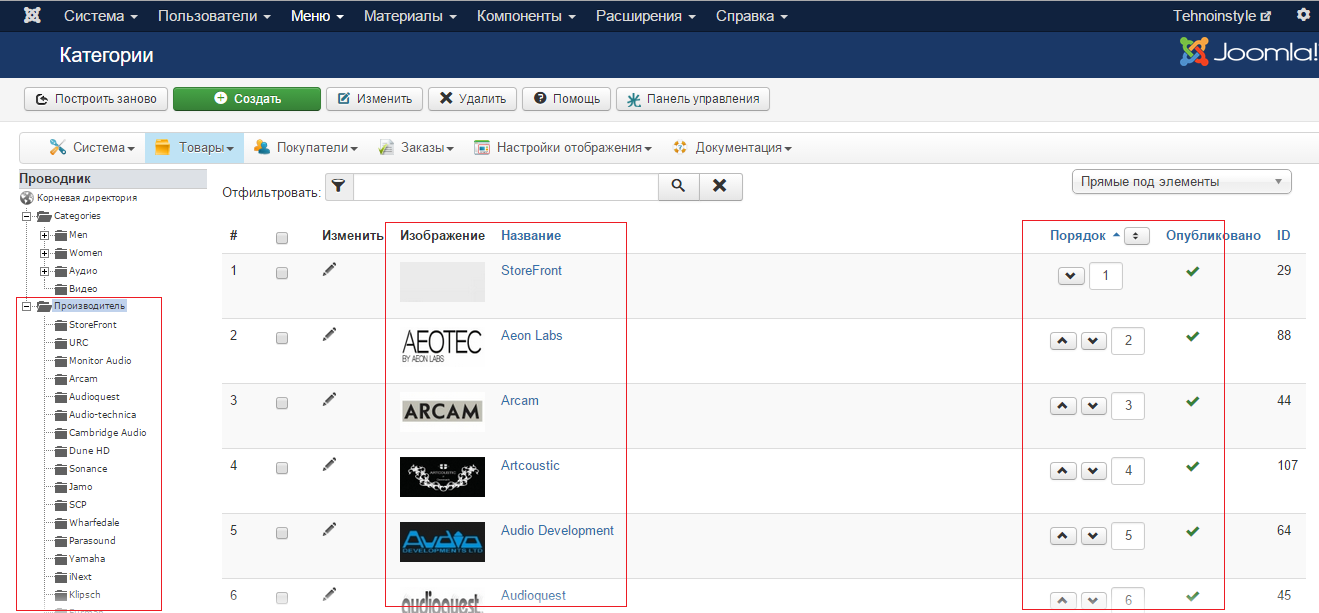Toggle published checkmark for Artcoustic
Screen dimensions: 1319x613
[x=1192, y=466]
